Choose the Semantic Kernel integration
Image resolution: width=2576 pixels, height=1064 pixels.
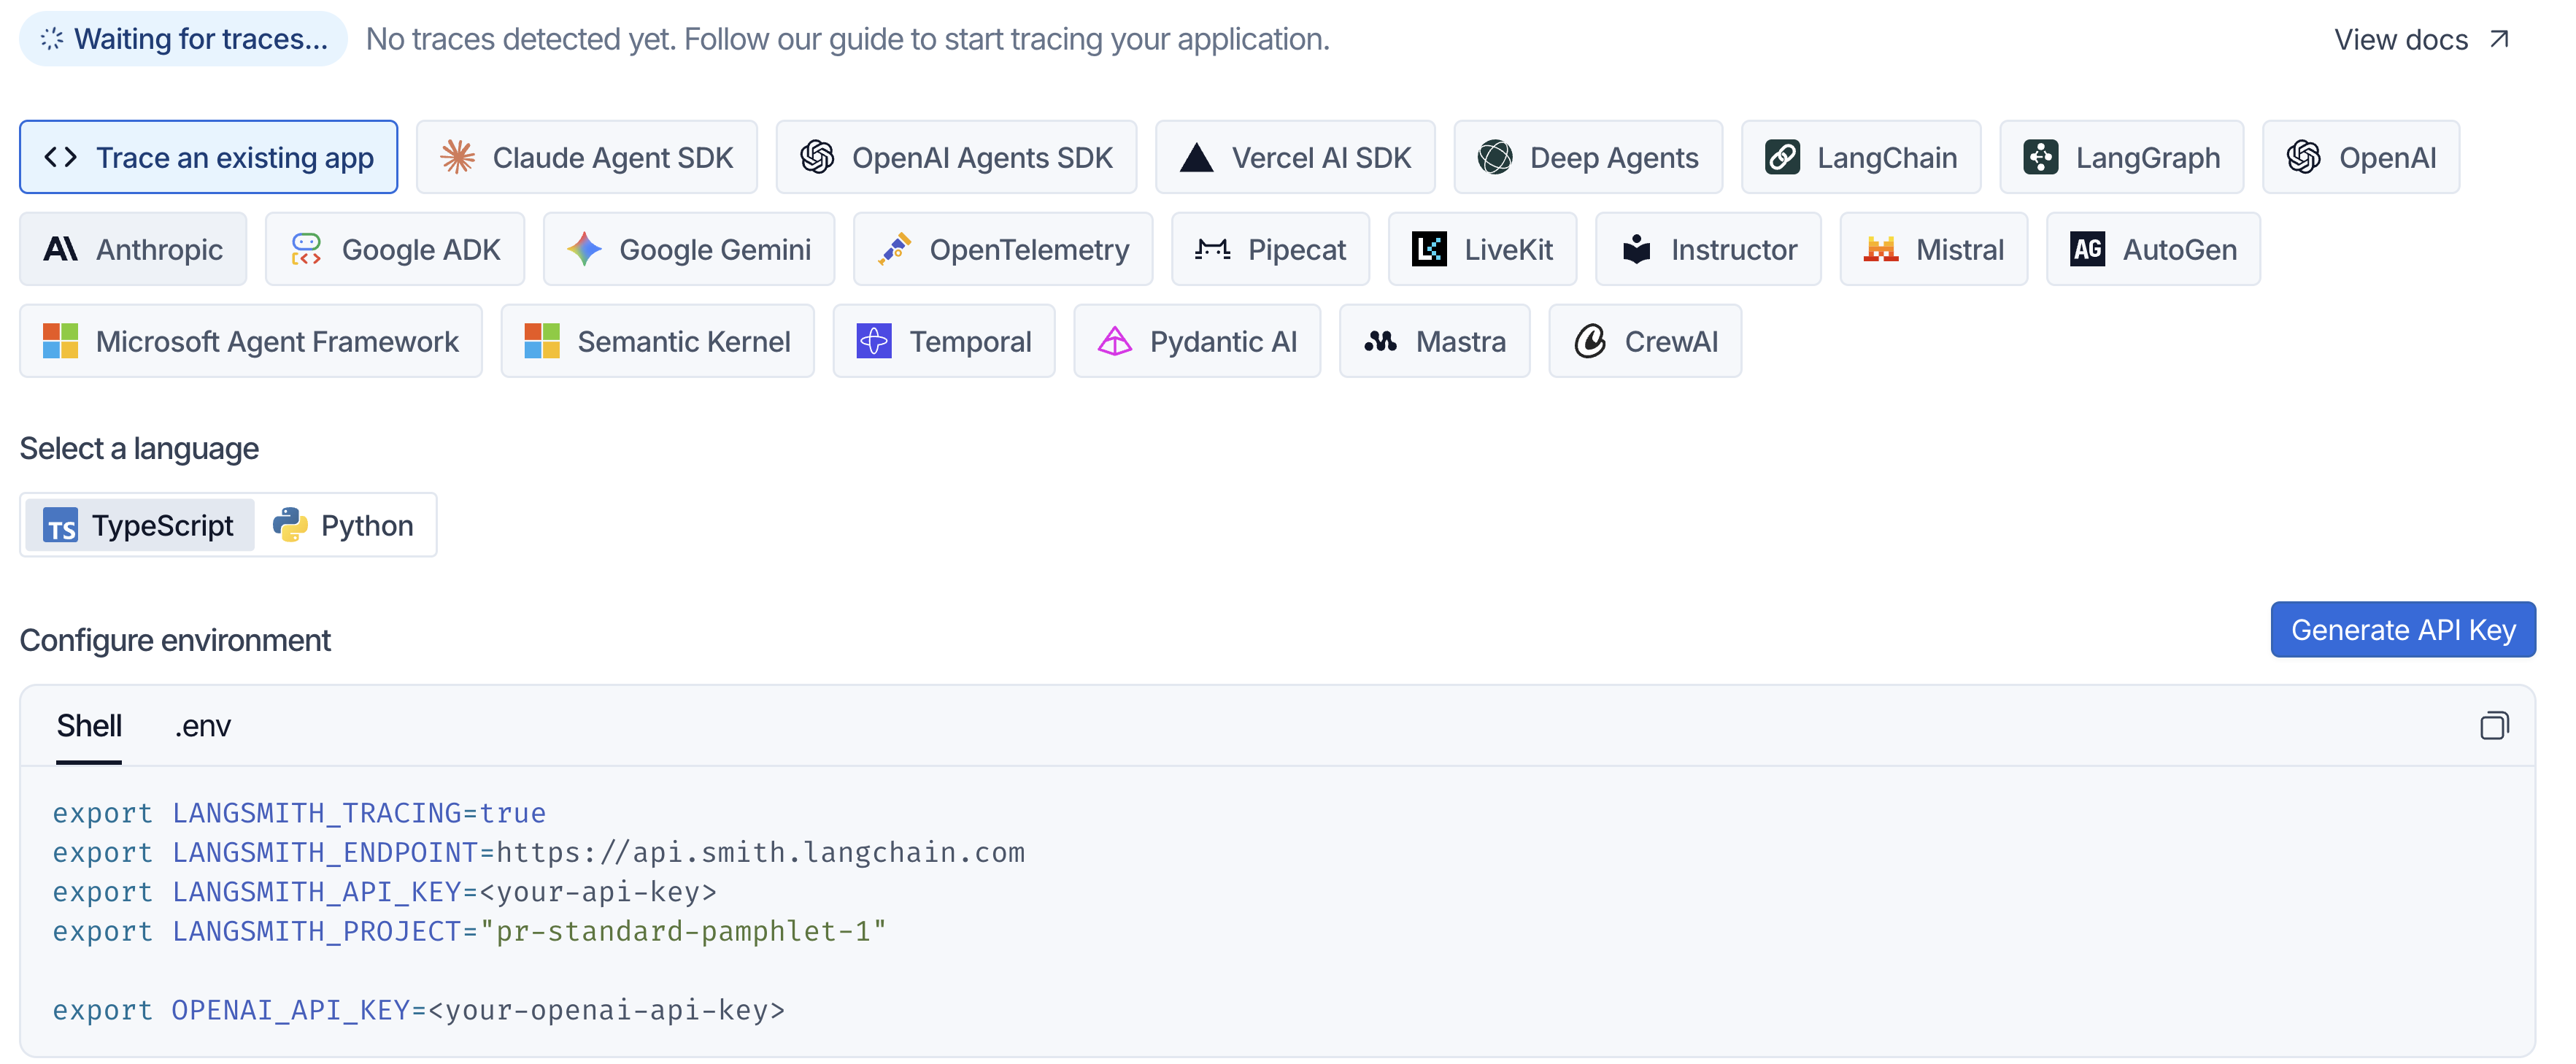(657, 341)
